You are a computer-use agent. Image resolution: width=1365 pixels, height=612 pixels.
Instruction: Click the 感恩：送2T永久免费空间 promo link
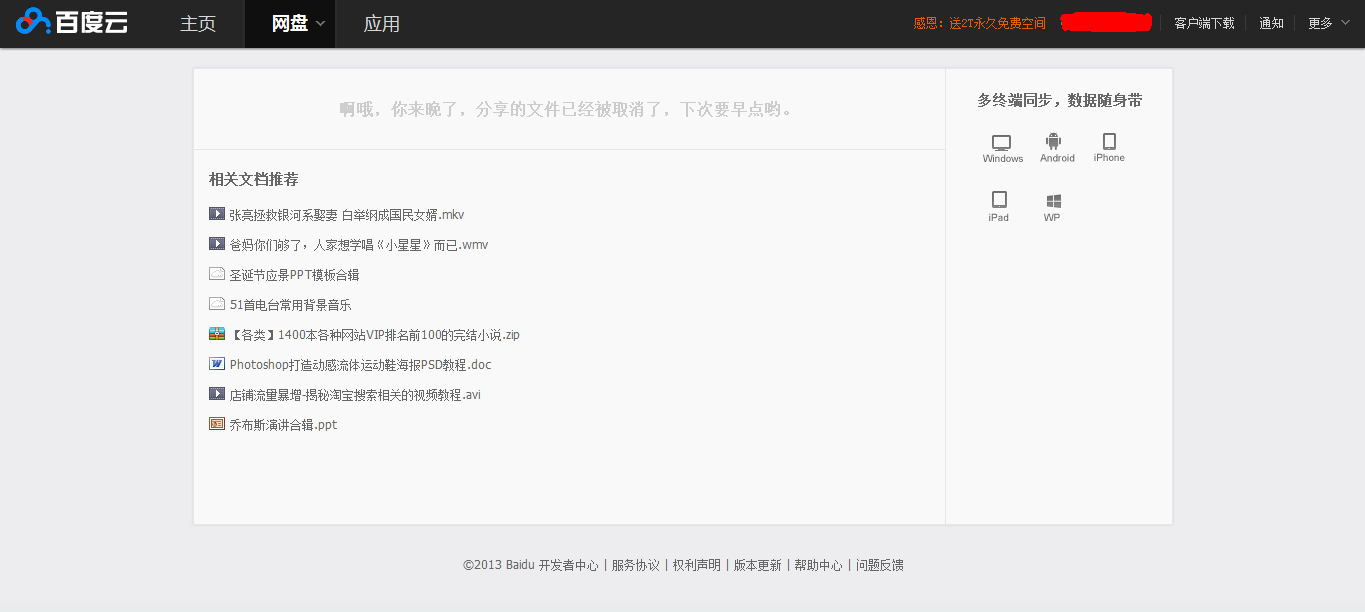click(980, 23)
